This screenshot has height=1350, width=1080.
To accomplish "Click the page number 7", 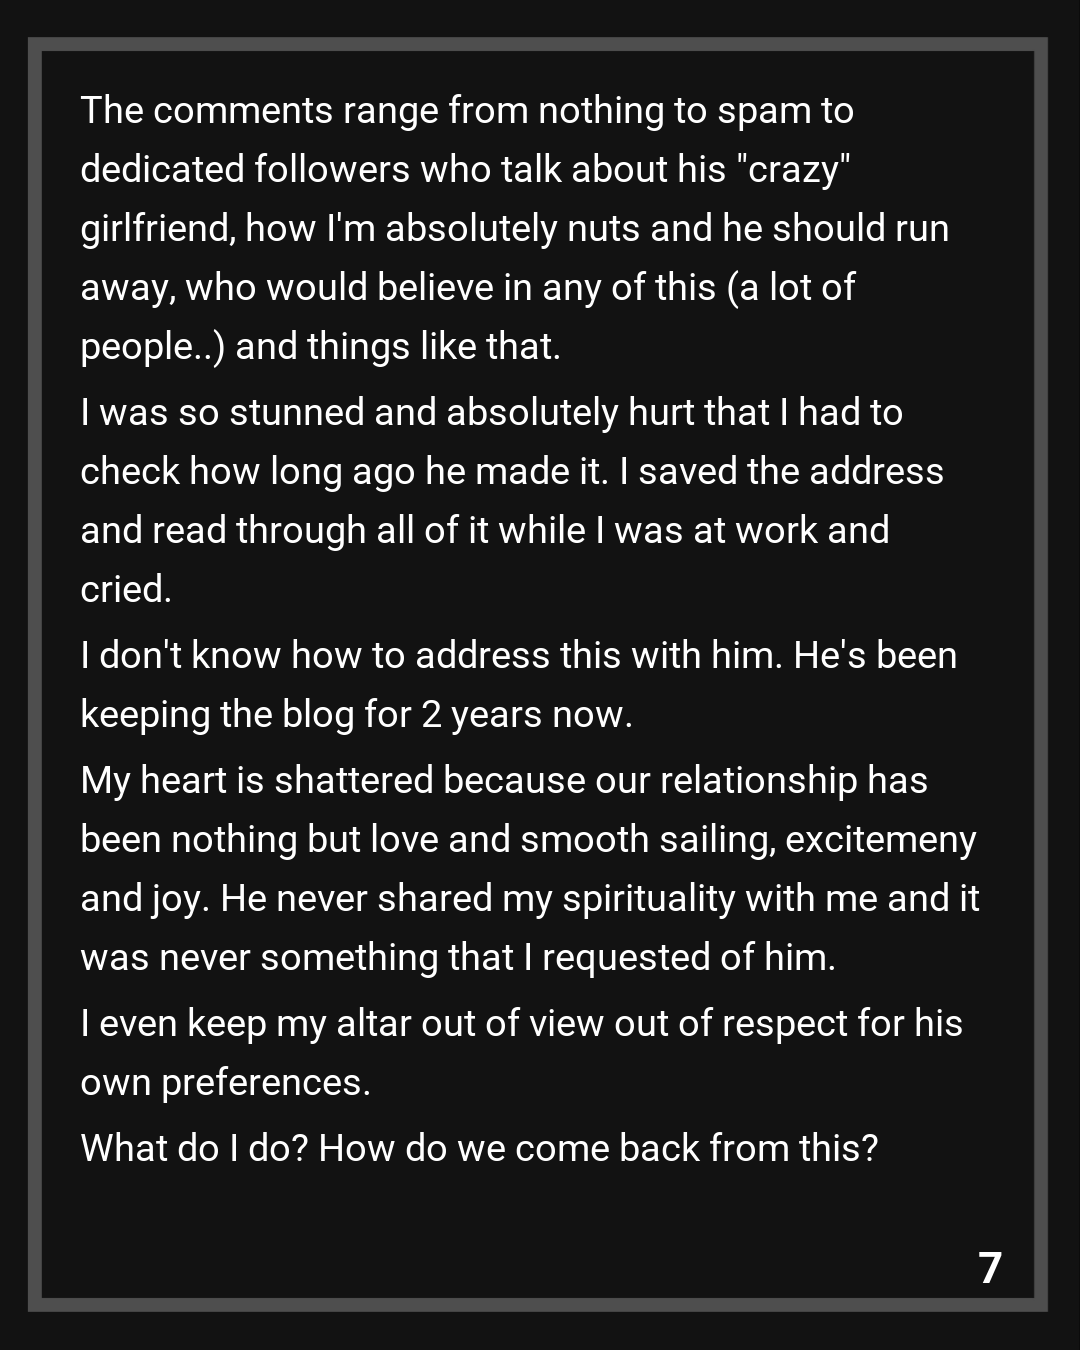I will [x=989, y=1268].
